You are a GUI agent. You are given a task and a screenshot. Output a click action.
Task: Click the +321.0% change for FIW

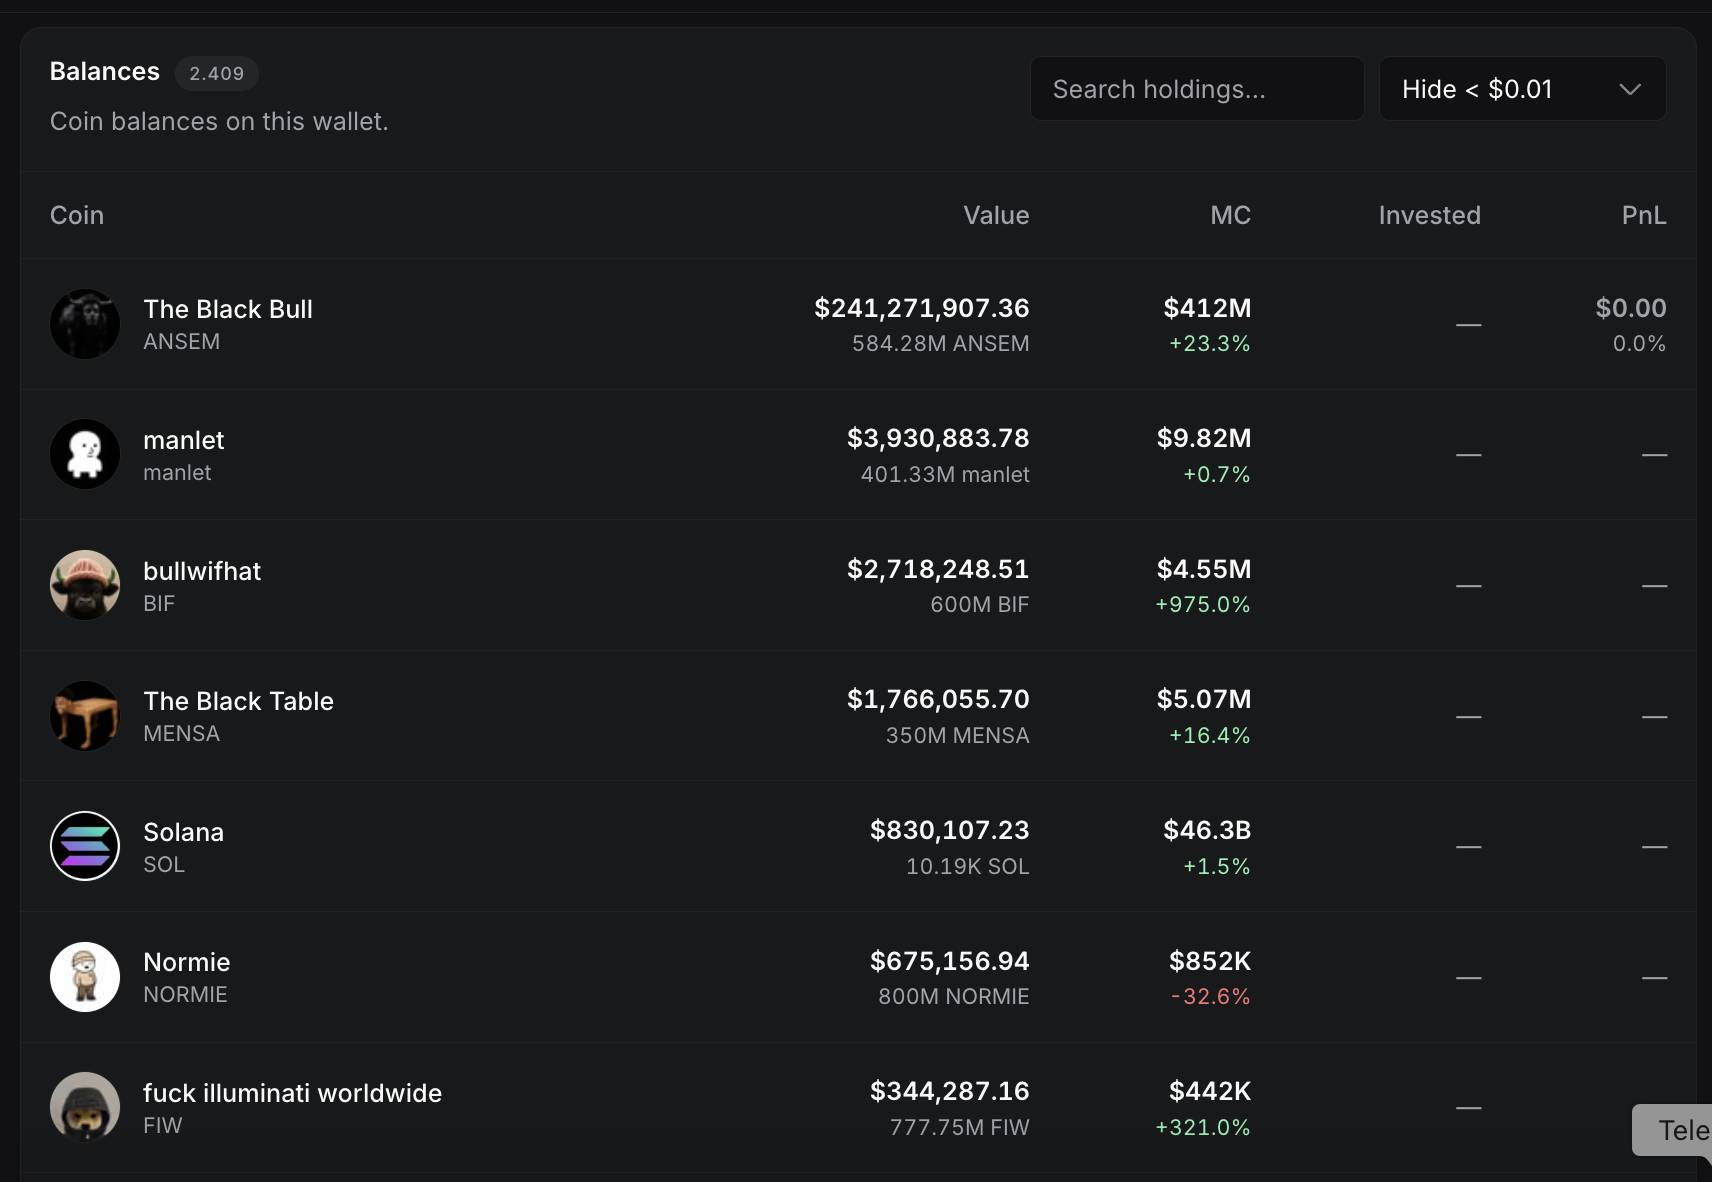point(1203,1127)
